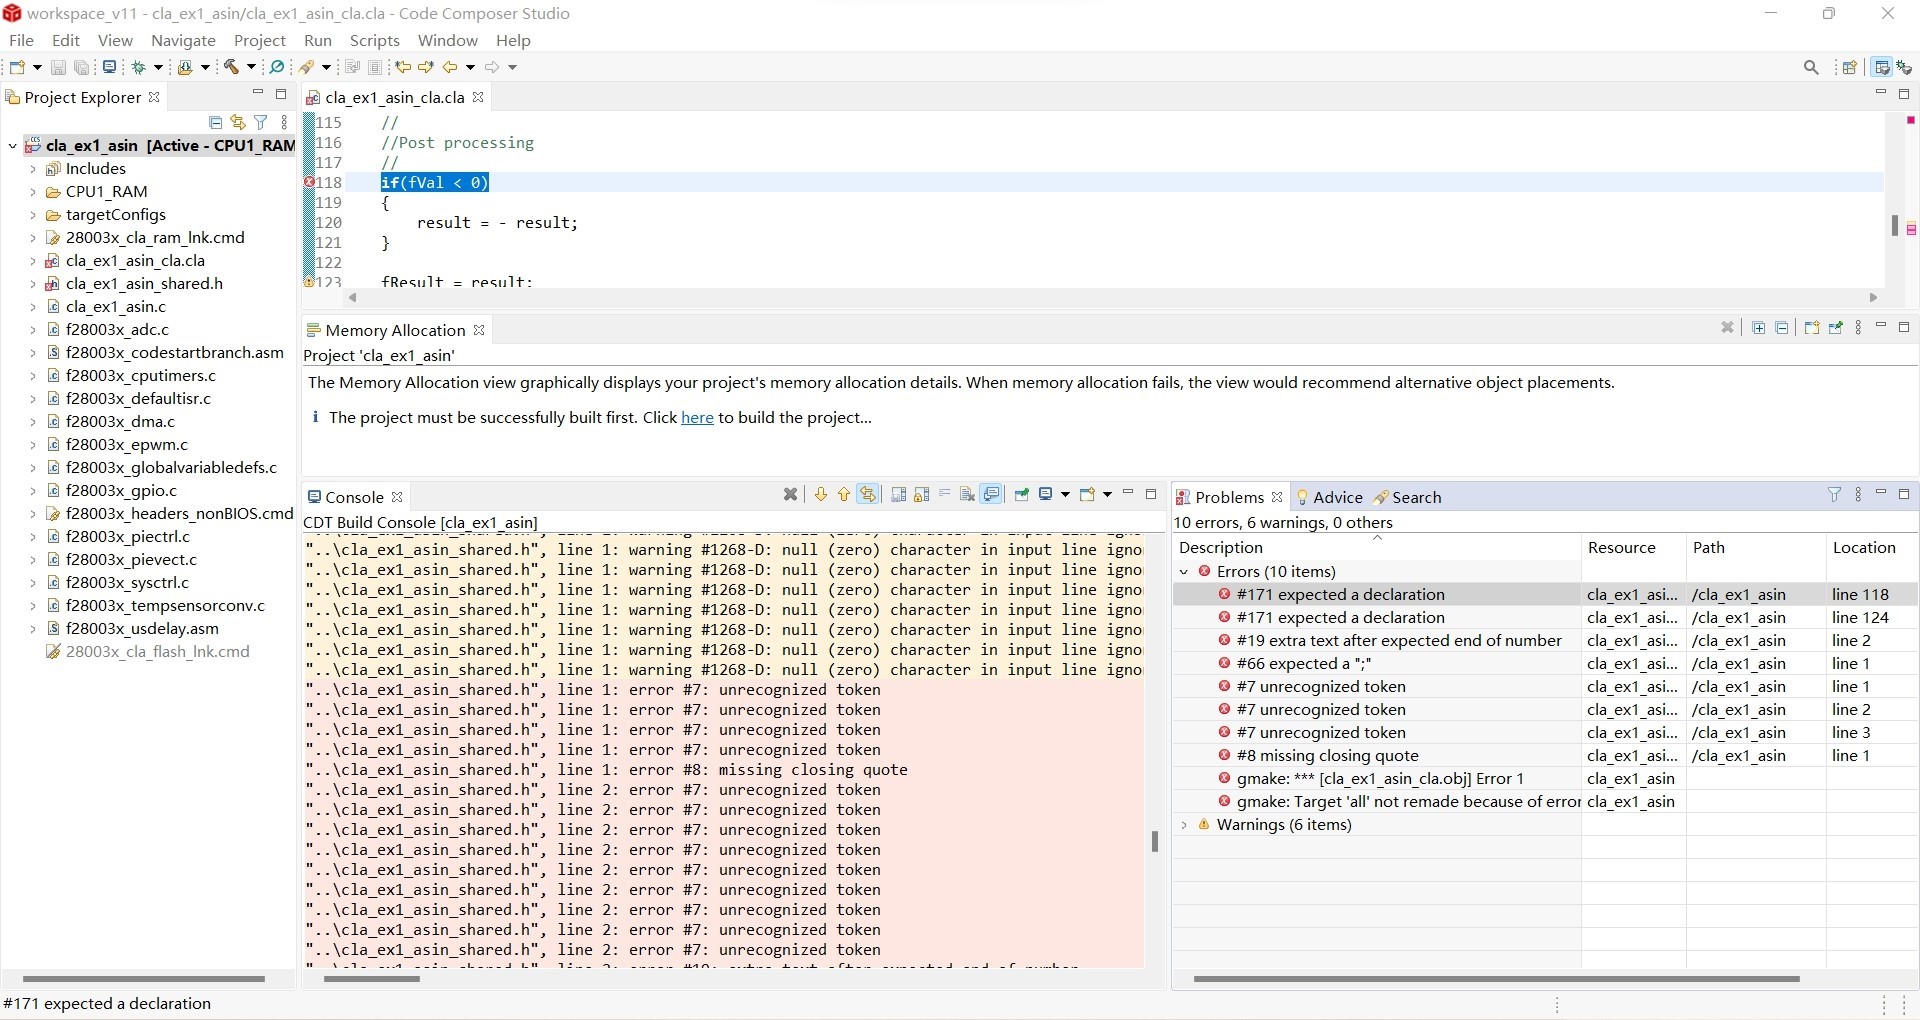This screenshot has width=1920, height=1020.
Task: Close the Memory Allocation view tab
Action: [479, 330]
